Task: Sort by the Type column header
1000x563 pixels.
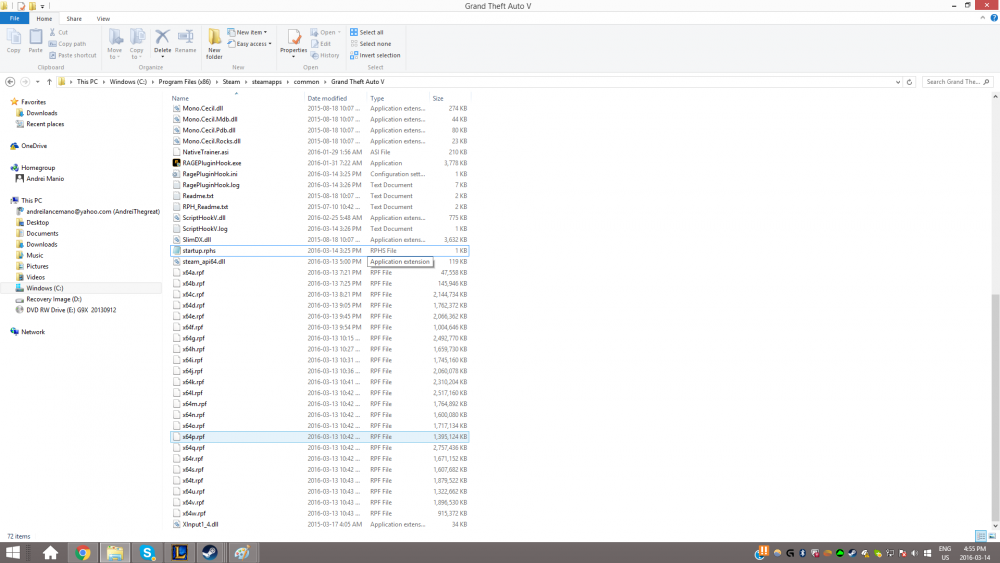Action: coord(399,98)
